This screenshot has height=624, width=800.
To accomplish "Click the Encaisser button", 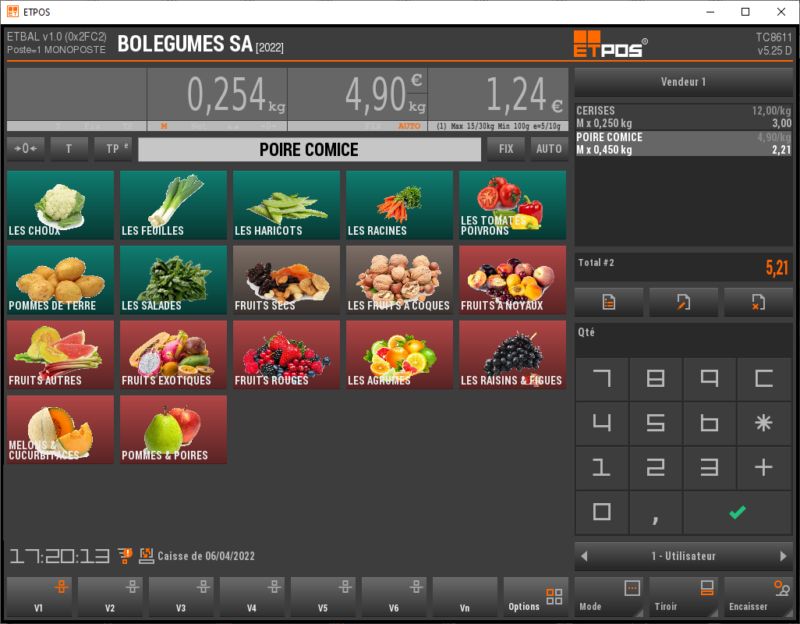I will pyautogui.click(x=758, y=597).
